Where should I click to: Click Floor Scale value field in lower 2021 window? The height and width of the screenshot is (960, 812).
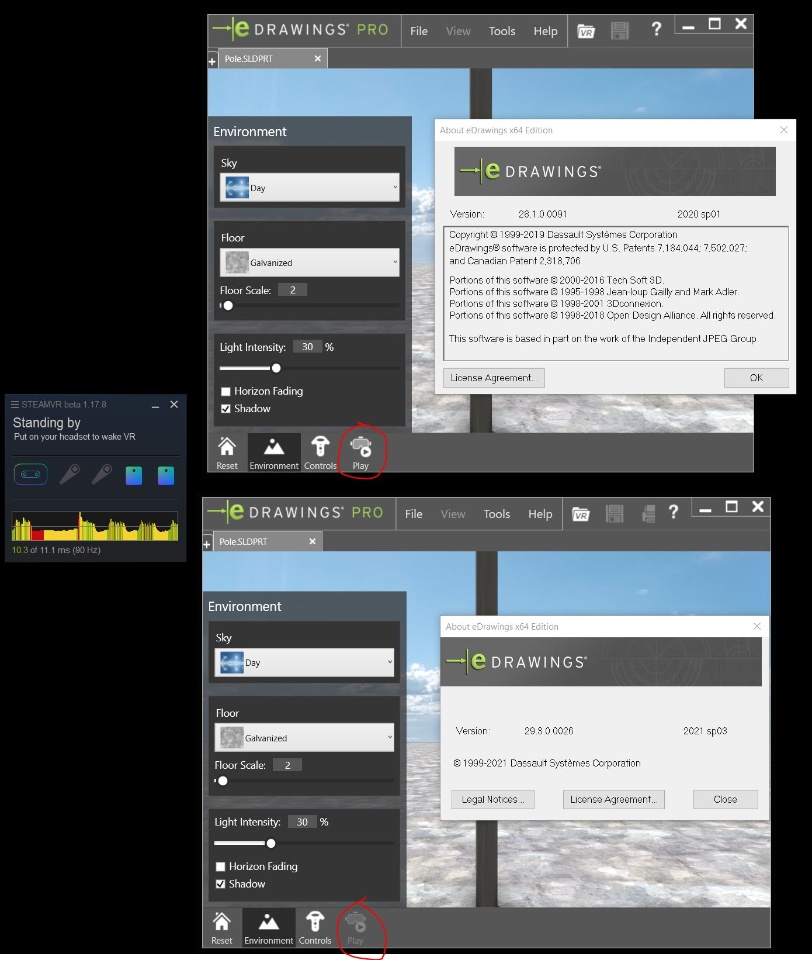coord(287,765)
